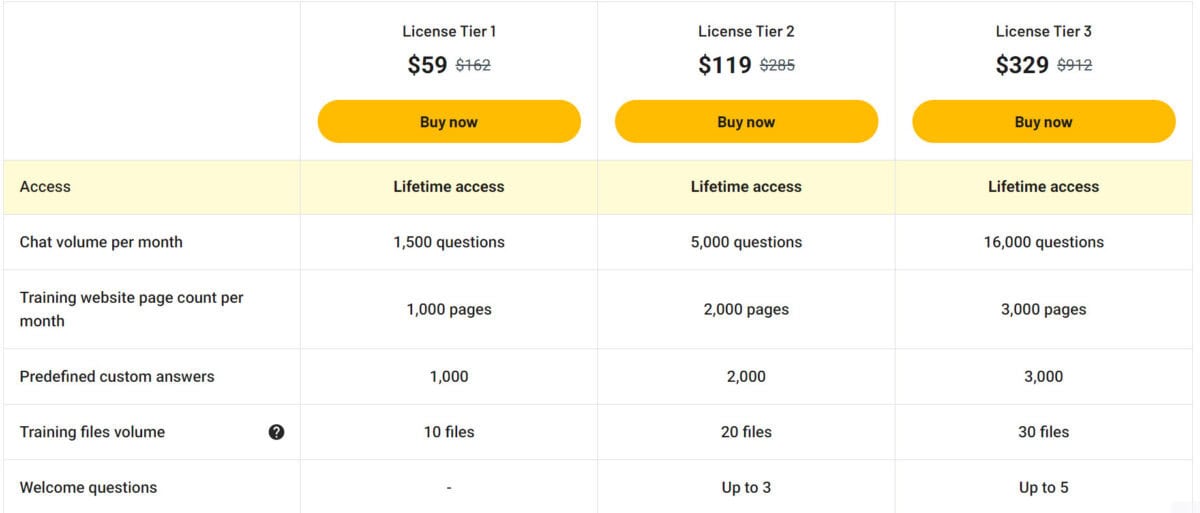Select the License Tier 3 heading

pos(1043,31)
